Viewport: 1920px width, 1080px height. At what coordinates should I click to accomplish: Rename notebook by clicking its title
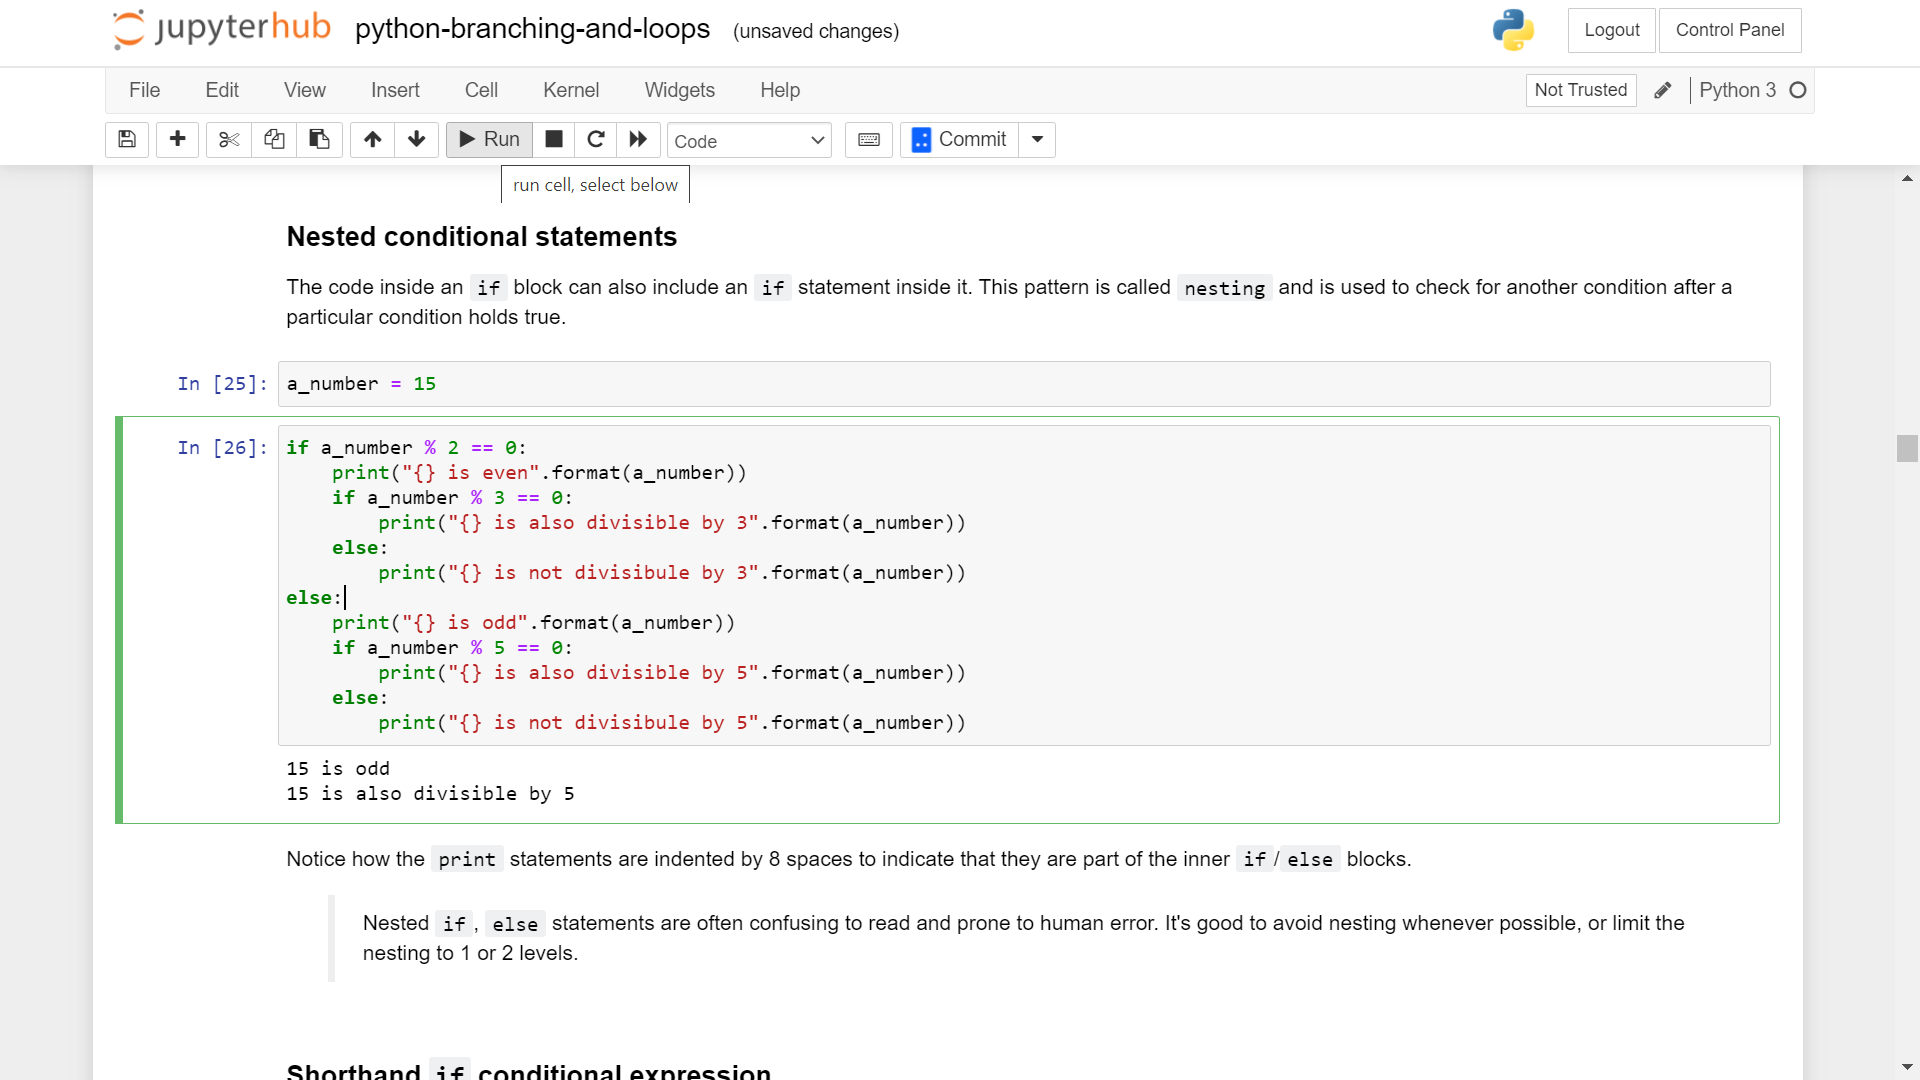(531, 29)
